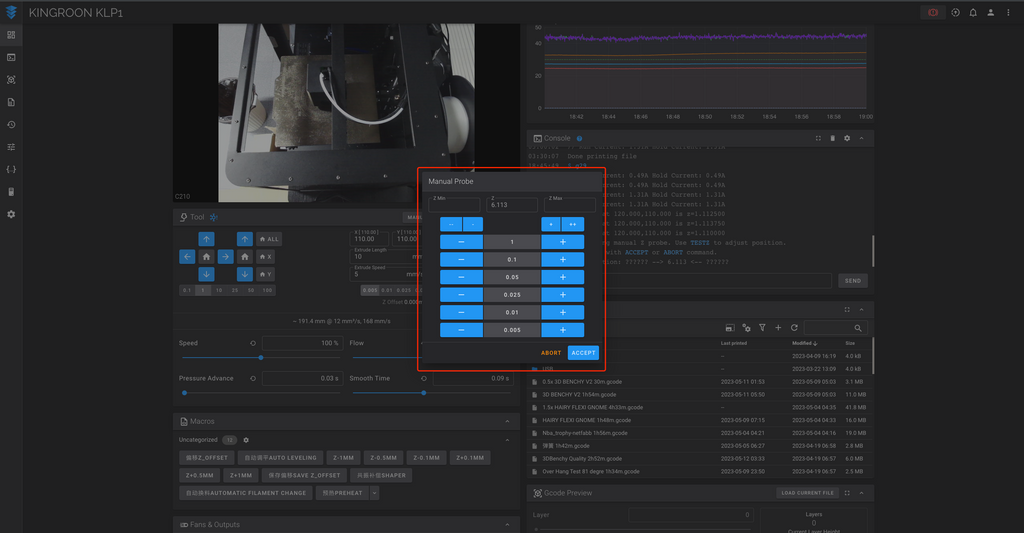The height and width of the screenshot is (533, 1024).
Task: Collapse the Console panel with its chevron
Action: pyautogui.click(x=861, y=138)
